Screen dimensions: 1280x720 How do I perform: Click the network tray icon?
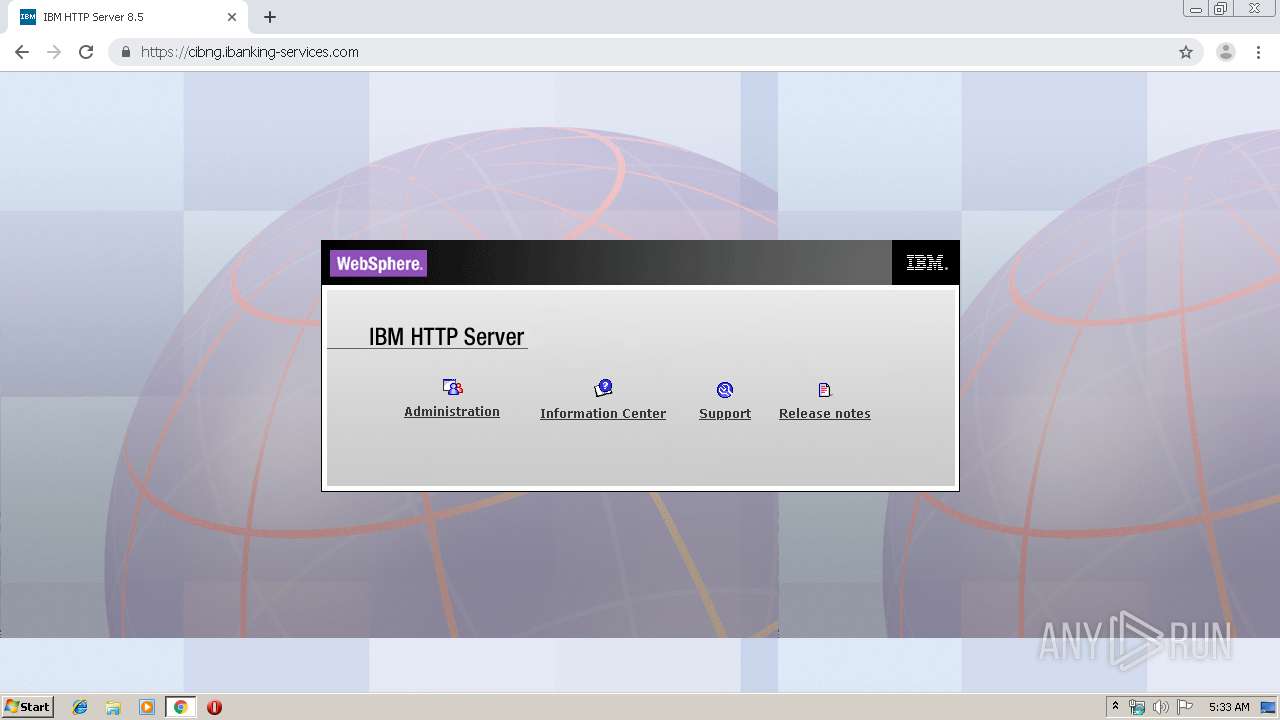point(1137,707)
